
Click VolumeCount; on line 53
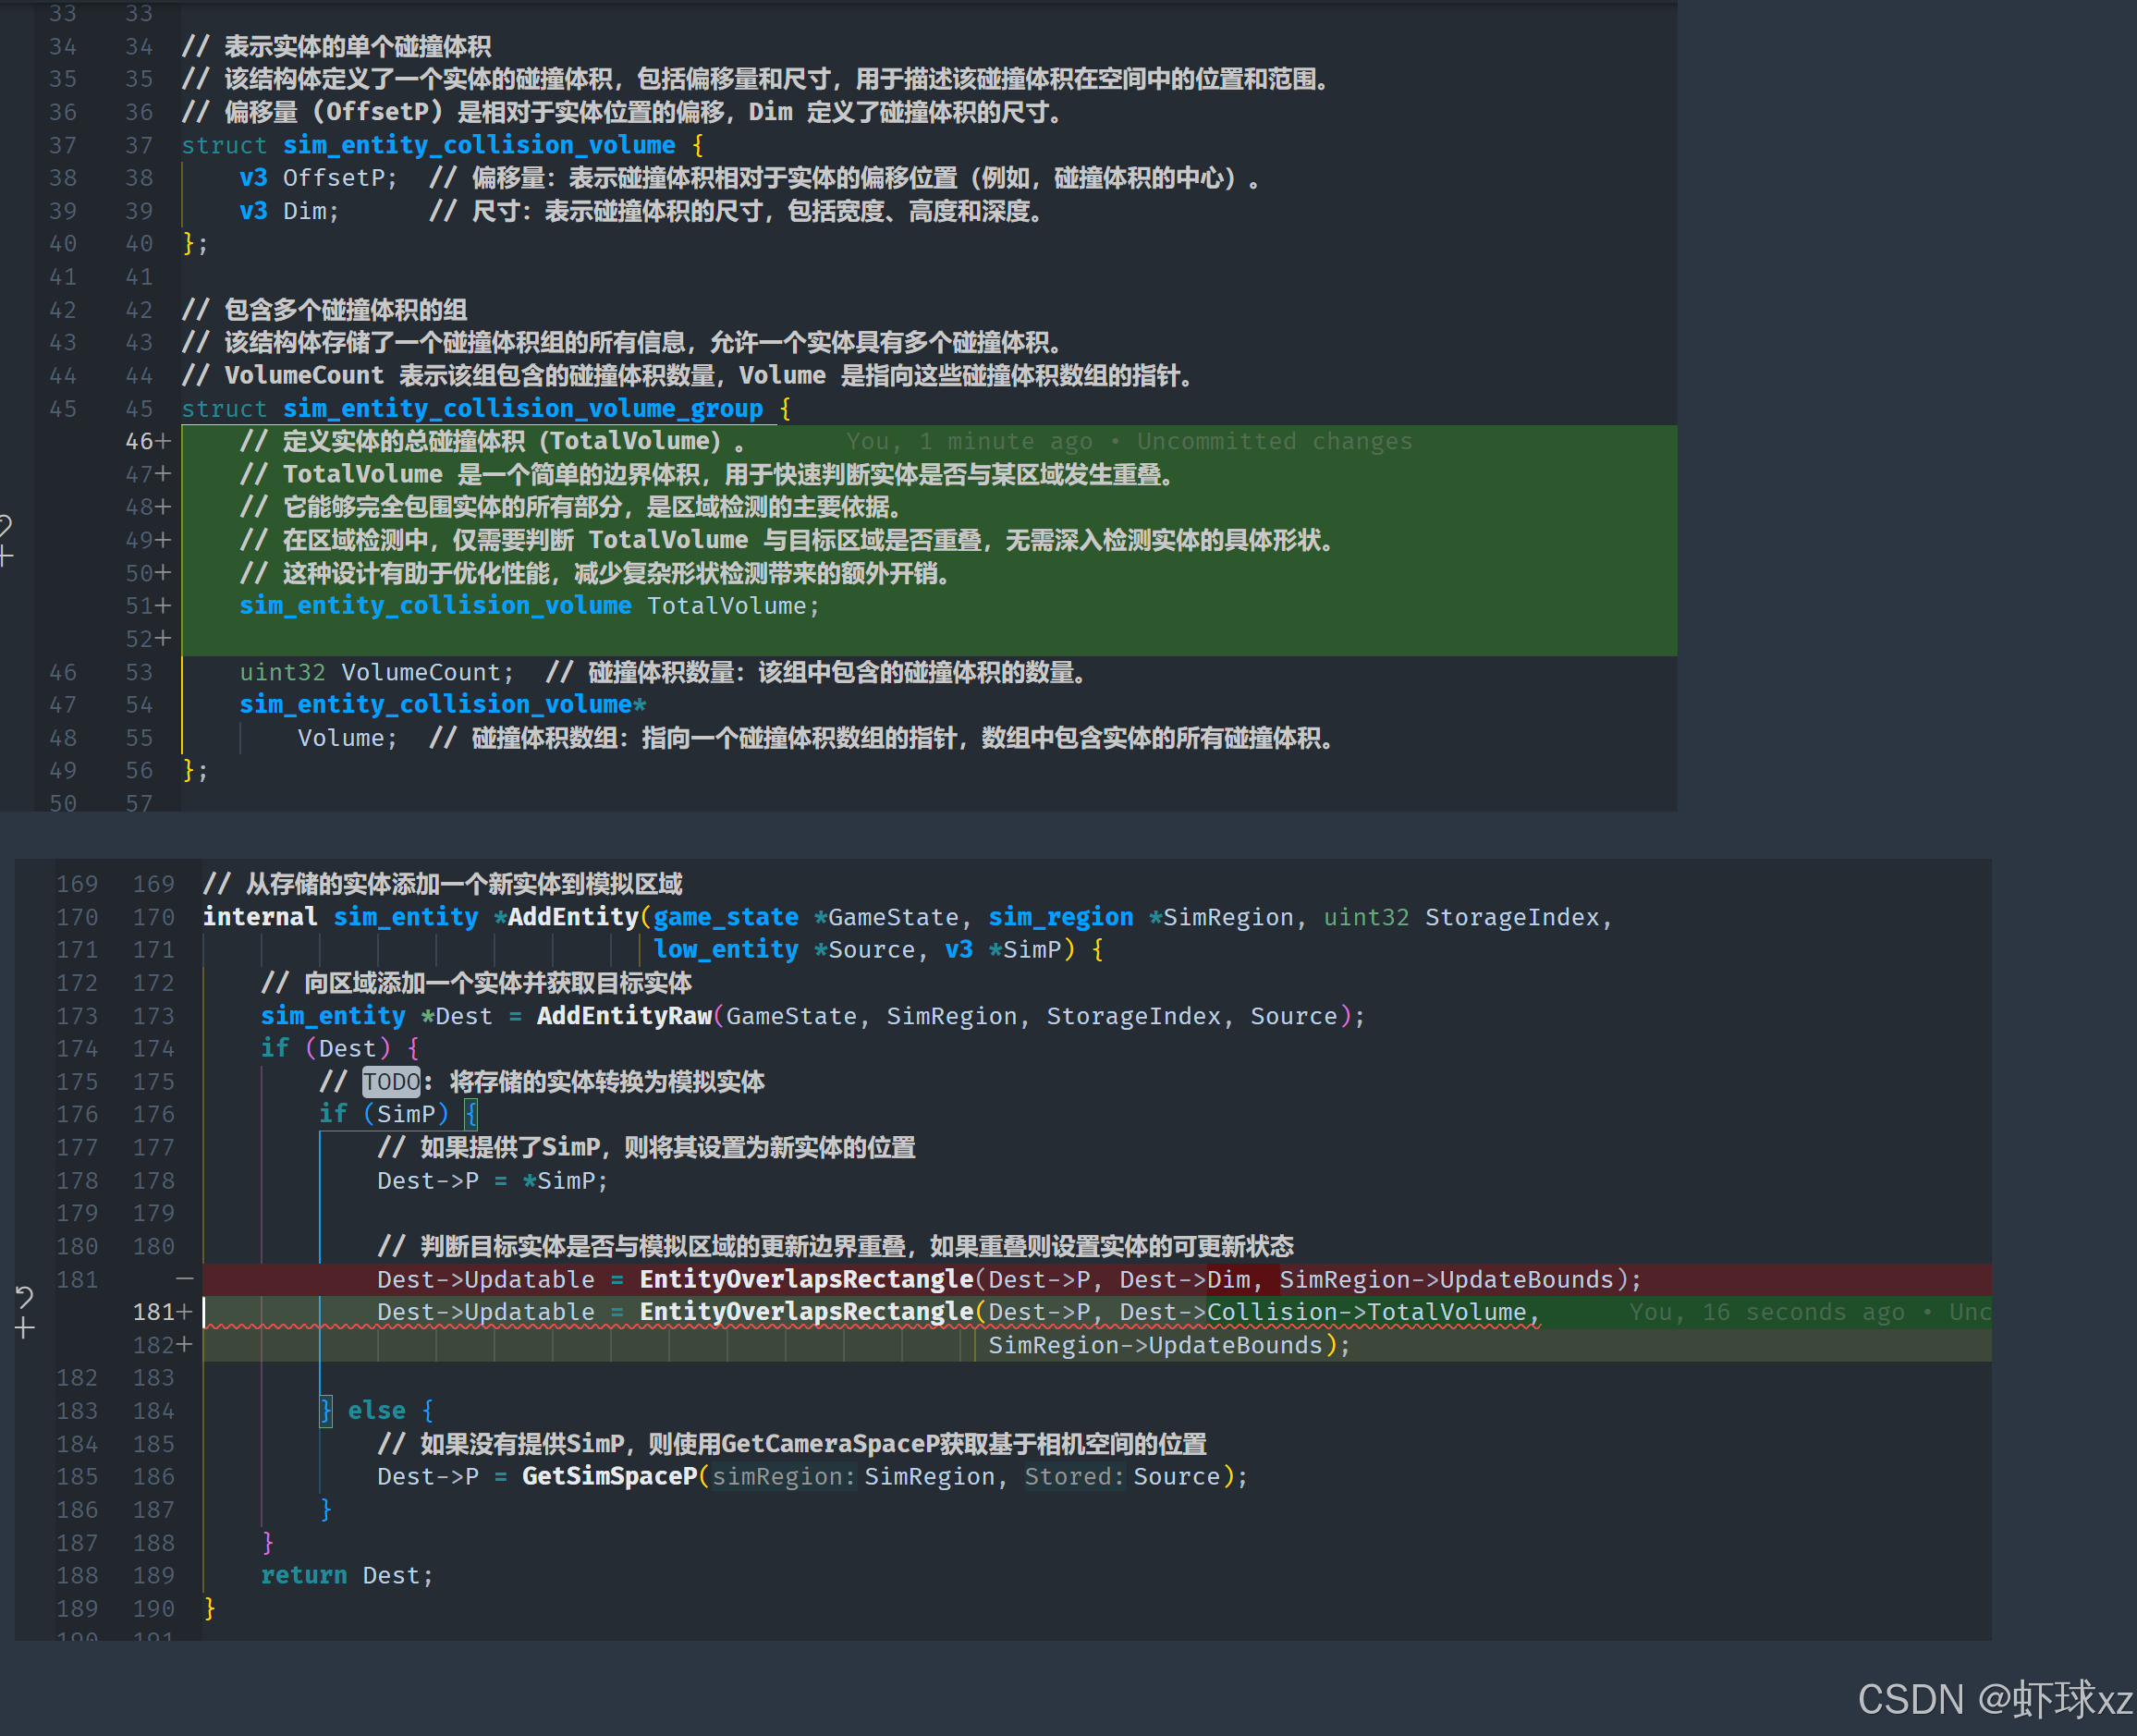(x=428, y=672)
